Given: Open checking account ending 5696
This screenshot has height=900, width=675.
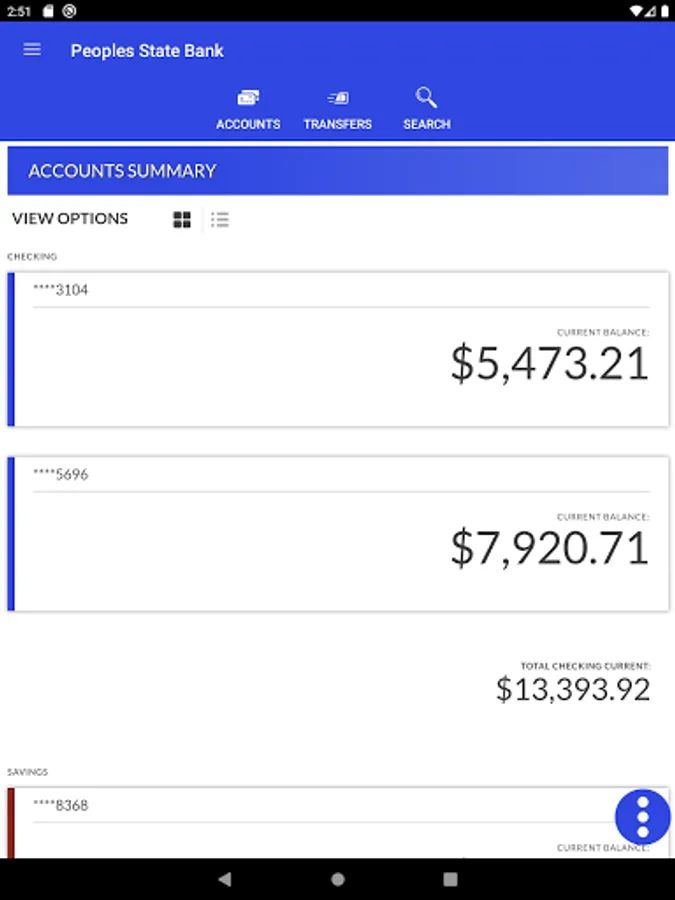Looking at the screenshot, I should (x=338, y=534).
